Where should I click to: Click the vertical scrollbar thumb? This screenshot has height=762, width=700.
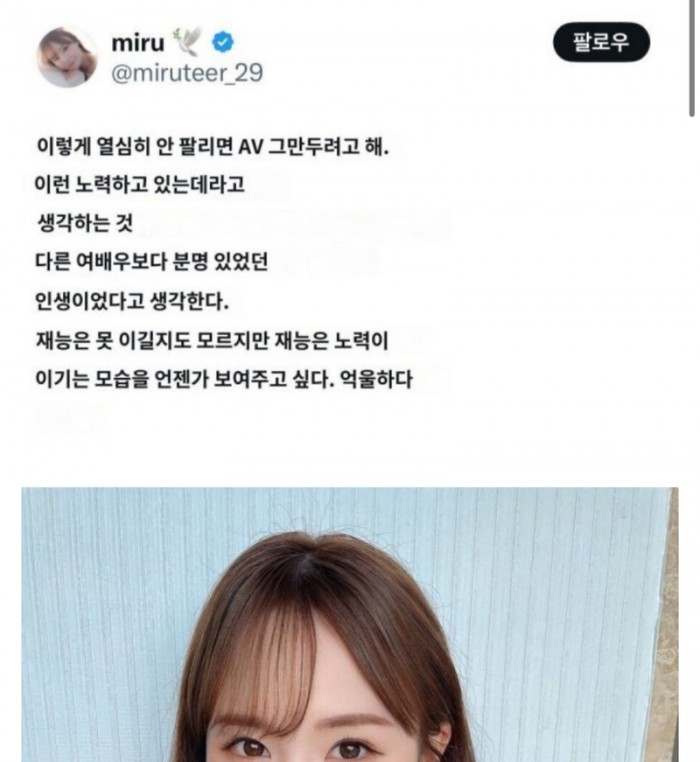tap(692, 58)
